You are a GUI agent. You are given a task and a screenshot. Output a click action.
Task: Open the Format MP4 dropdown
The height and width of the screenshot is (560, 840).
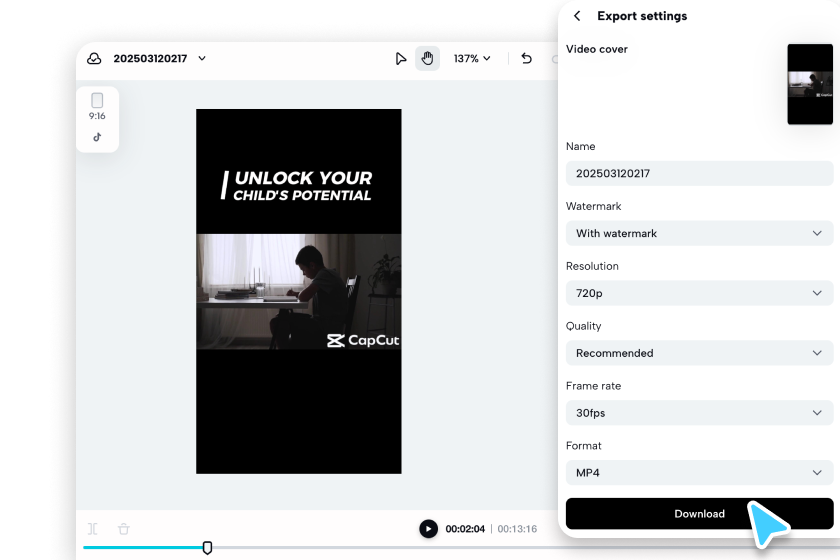[x=700, y=473]
